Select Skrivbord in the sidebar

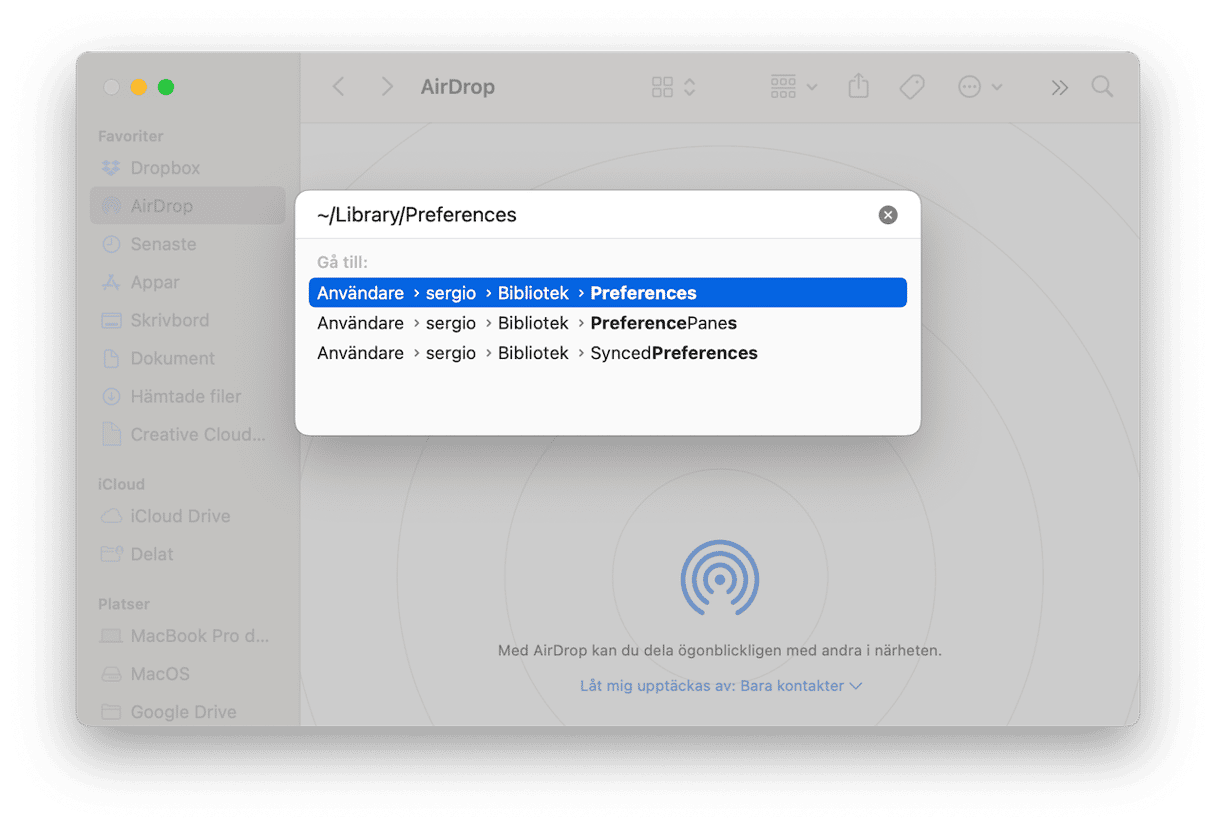[169, 320]
